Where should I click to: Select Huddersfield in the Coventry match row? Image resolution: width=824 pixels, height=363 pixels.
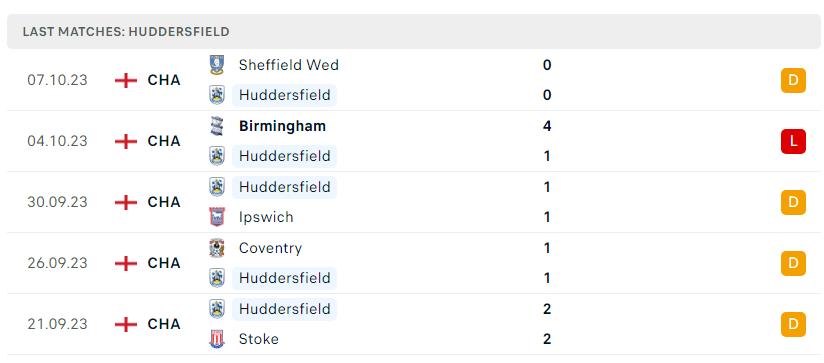[x=284, y=278]
